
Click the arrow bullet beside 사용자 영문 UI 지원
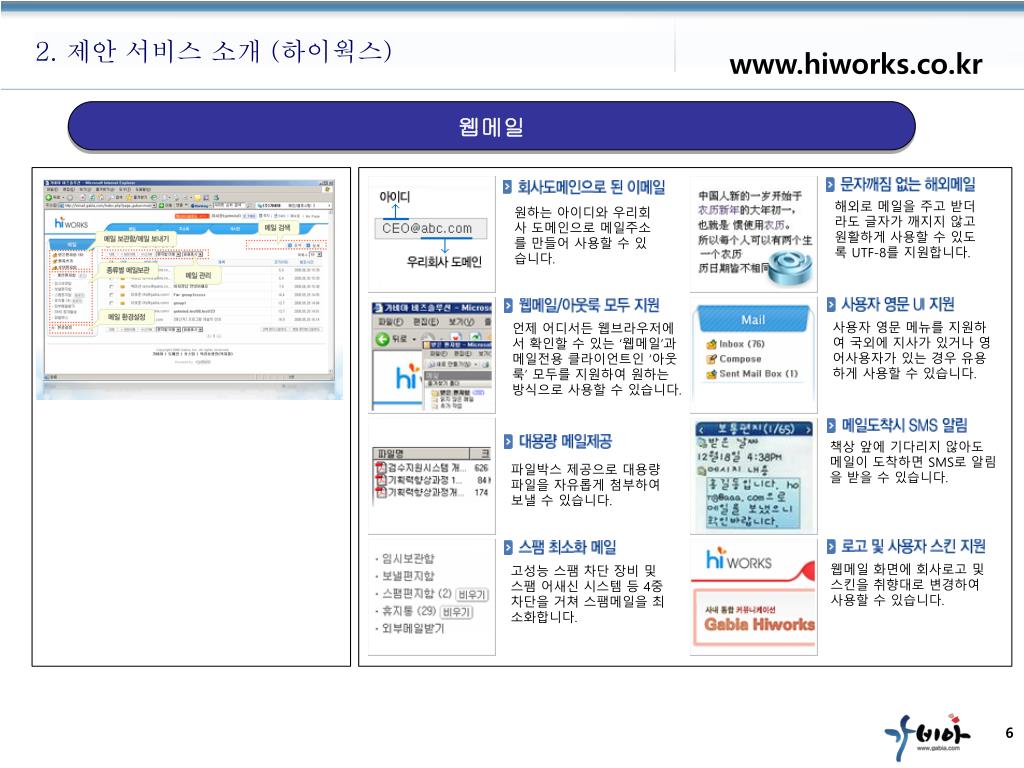click(831, 304)
